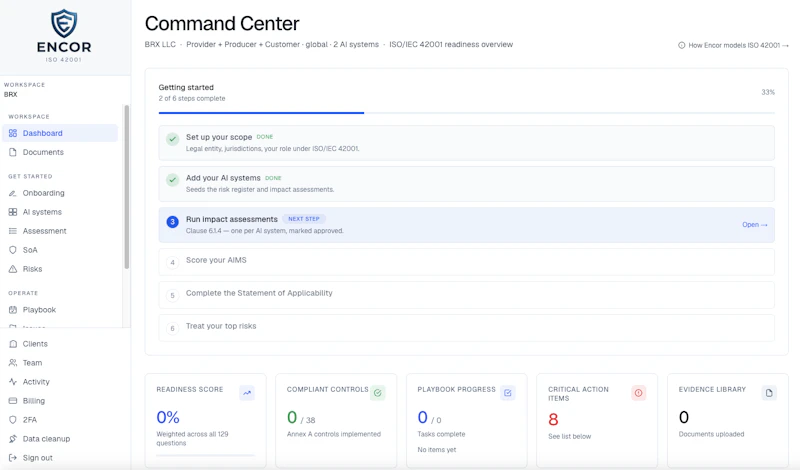This screenshot has height=470, width=800.
Task: Navigate to AI systems page
Action: 60,212
